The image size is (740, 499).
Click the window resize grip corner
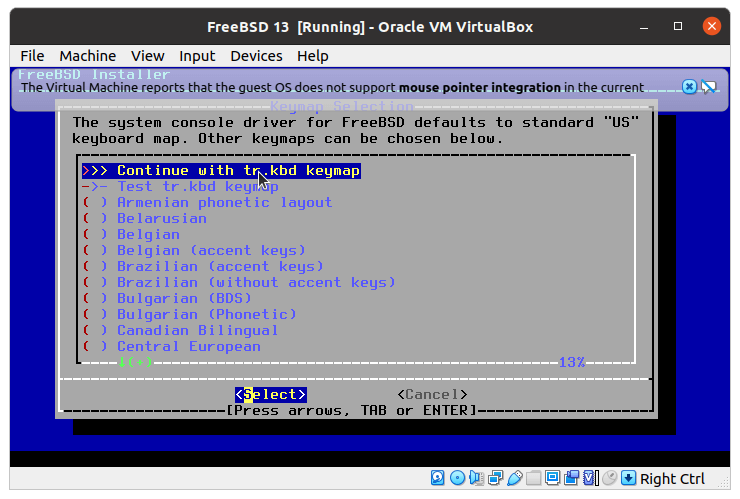click(x=724, y=483)
